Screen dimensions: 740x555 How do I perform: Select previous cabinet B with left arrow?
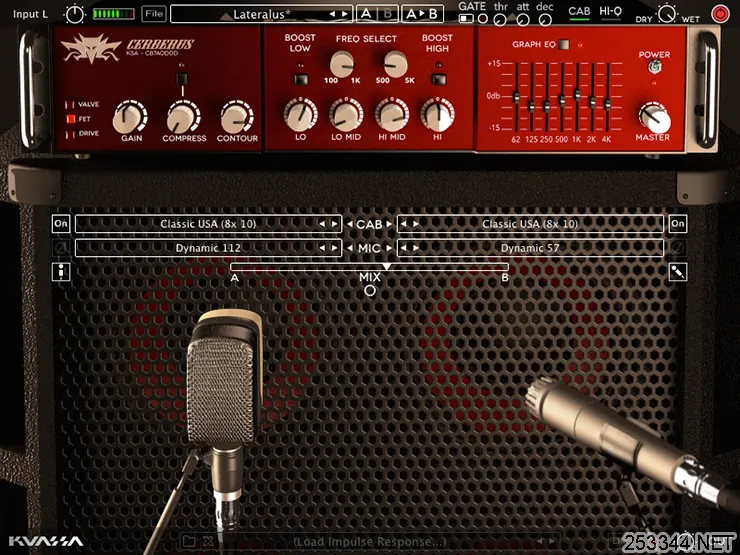point(404,224)
